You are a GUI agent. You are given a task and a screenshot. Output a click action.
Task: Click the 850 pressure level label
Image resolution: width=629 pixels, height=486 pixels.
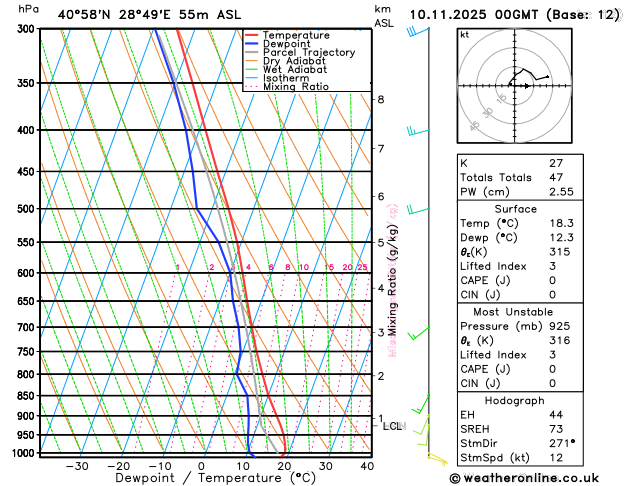tap(28, 396)
